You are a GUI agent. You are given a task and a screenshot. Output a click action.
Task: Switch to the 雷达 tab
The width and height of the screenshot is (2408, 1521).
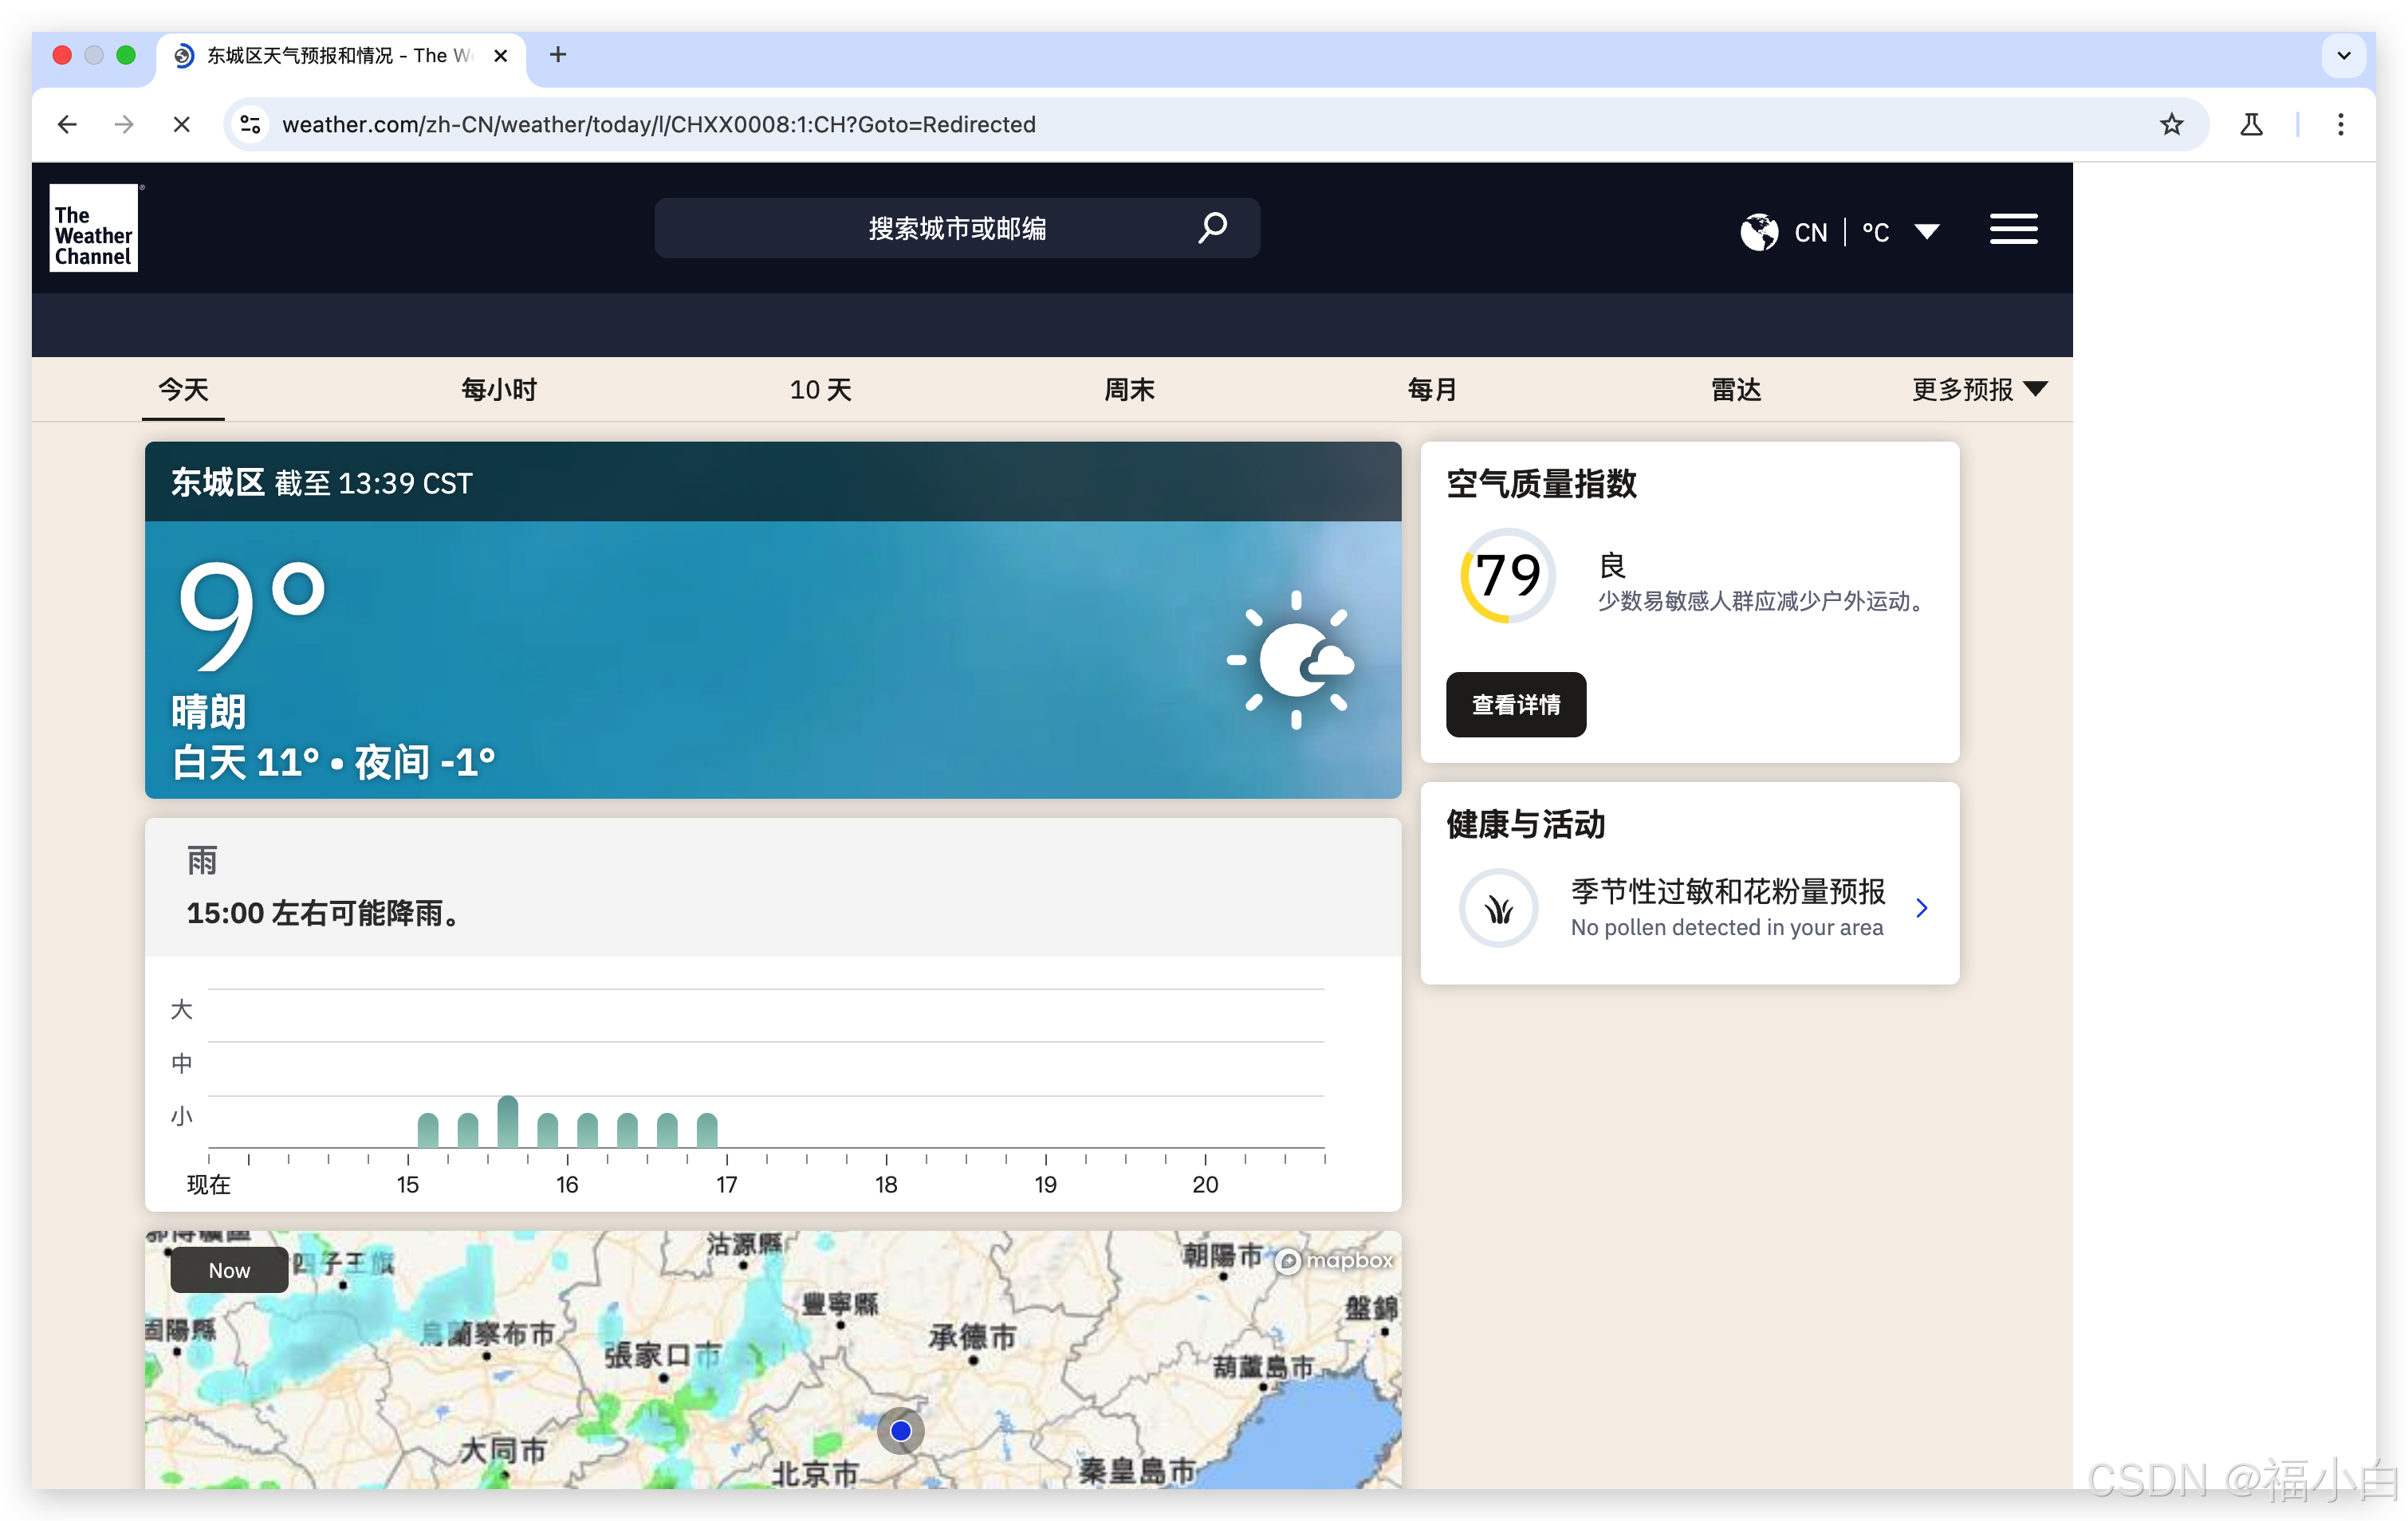click(x=1735, y=389)
